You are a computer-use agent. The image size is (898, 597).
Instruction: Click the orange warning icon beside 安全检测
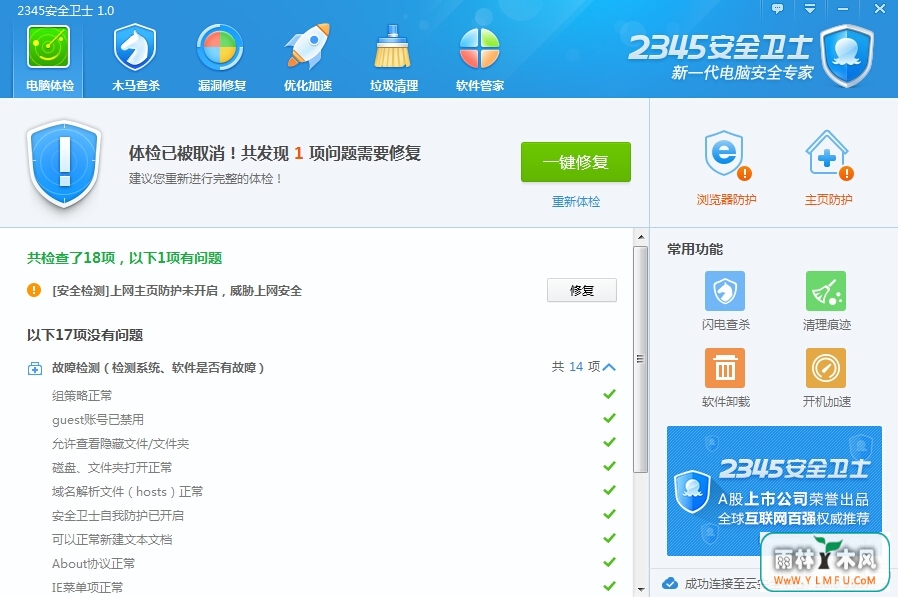click(x=34, y=290)
